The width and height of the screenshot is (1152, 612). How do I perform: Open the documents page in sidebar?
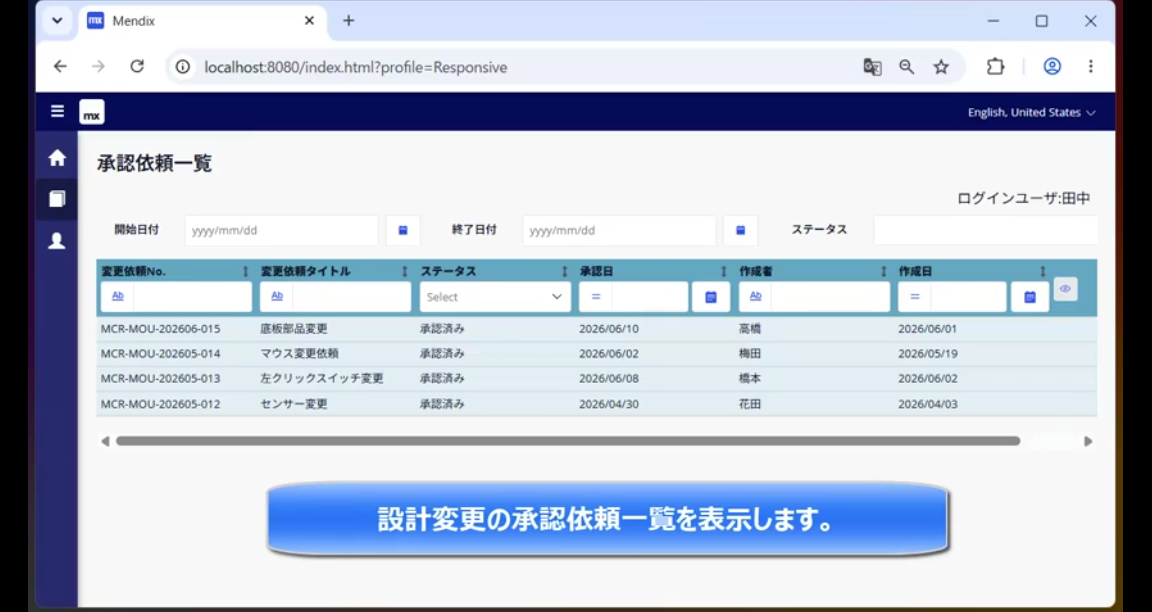pos(57,199)
